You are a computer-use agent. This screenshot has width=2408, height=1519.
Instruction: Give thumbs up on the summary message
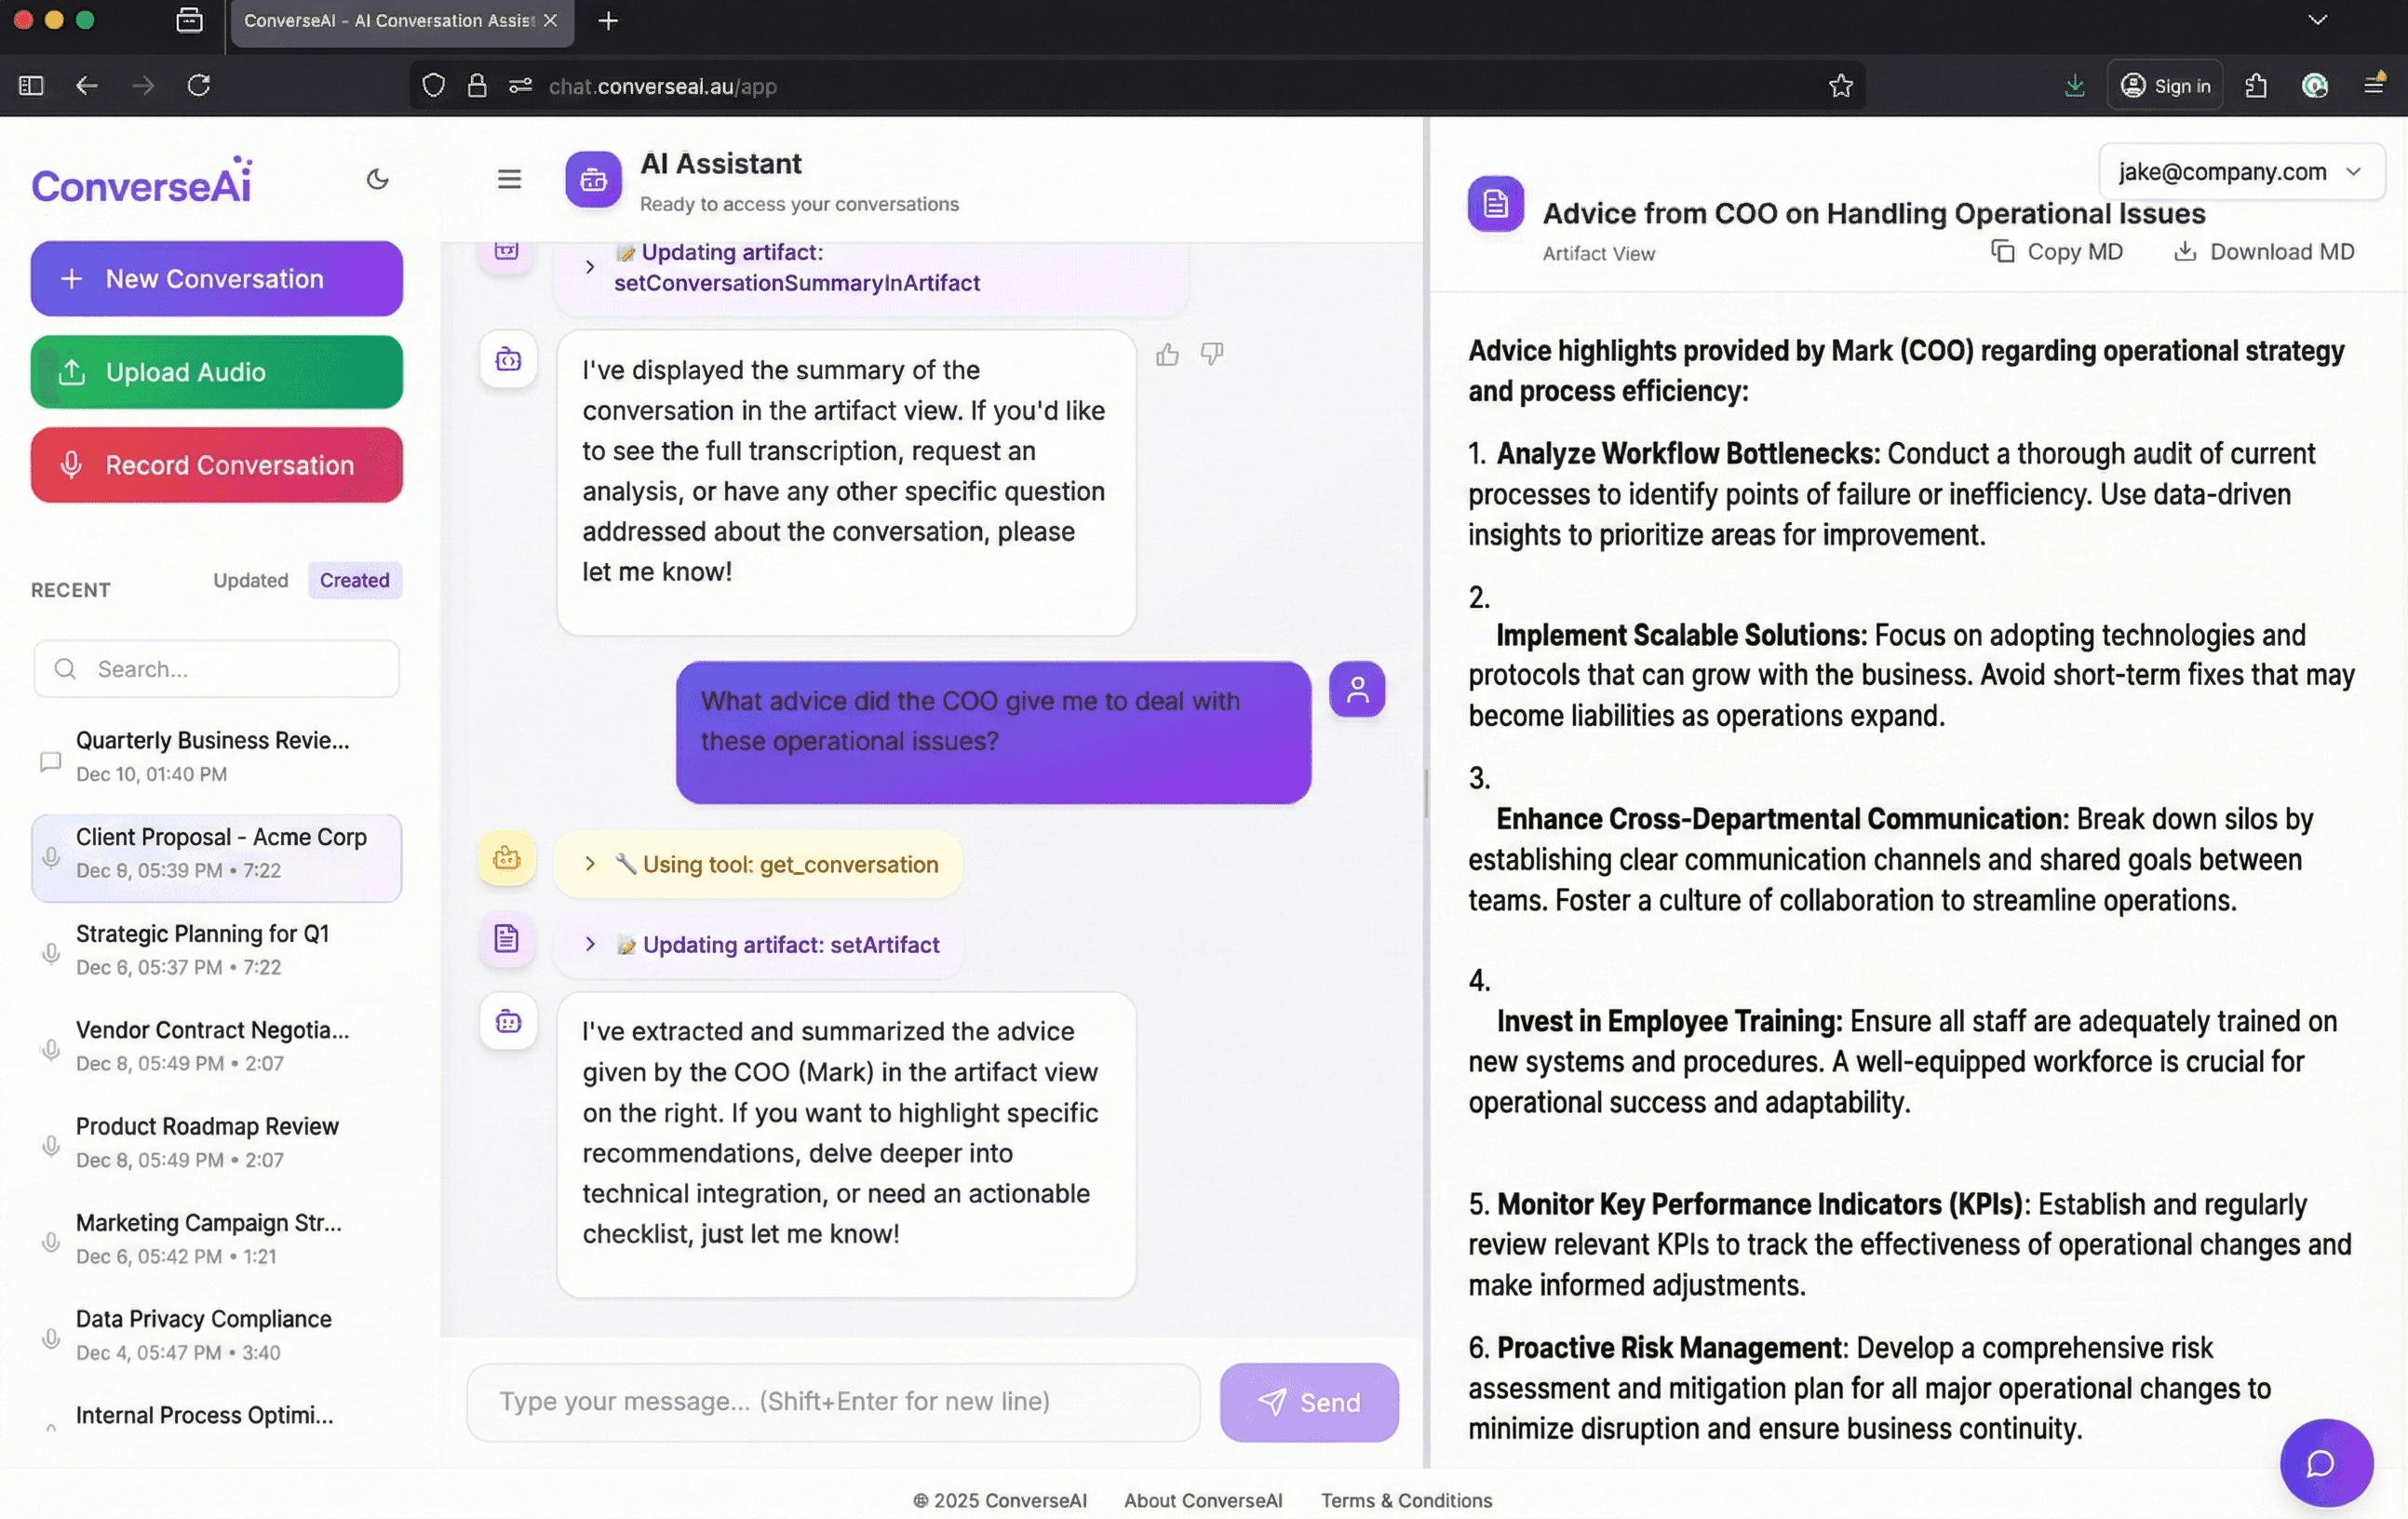coord(1166,355)
